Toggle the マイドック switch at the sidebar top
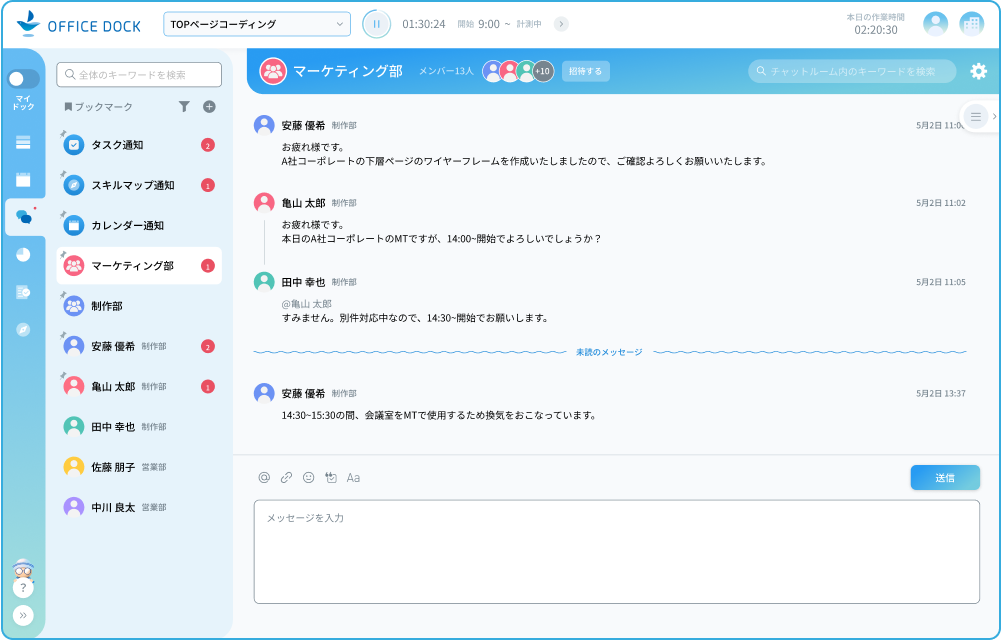 (x=23, y=78)
